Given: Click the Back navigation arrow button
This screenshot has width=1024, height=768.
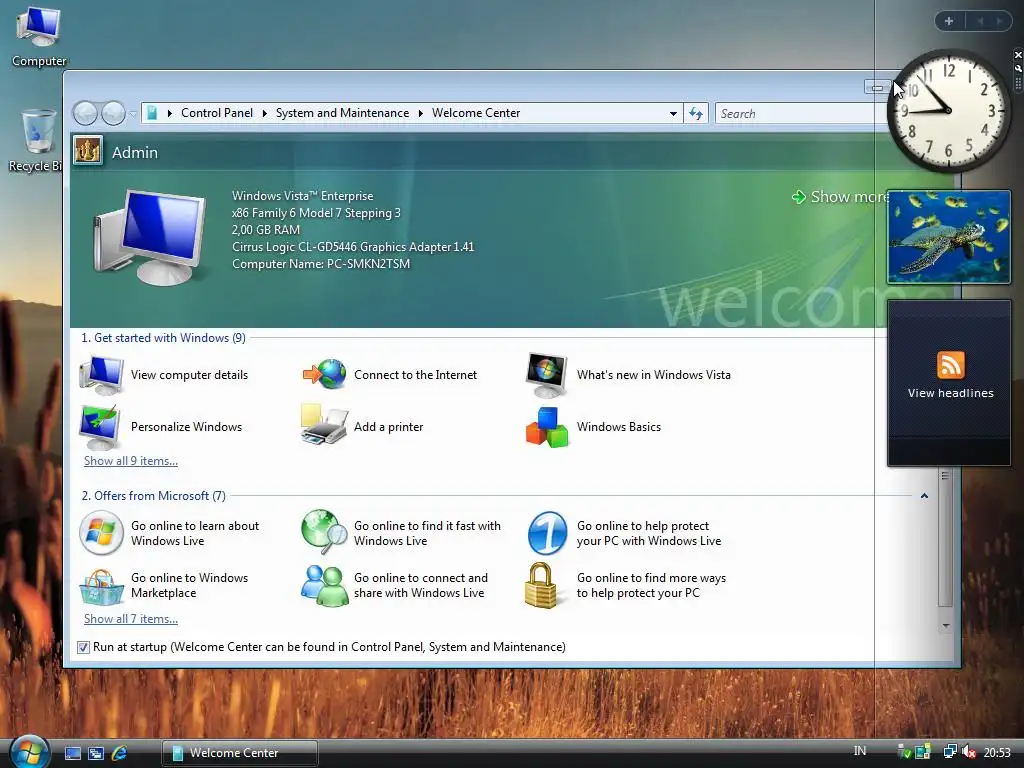Looking at the screenshot, I should [85, 113].
